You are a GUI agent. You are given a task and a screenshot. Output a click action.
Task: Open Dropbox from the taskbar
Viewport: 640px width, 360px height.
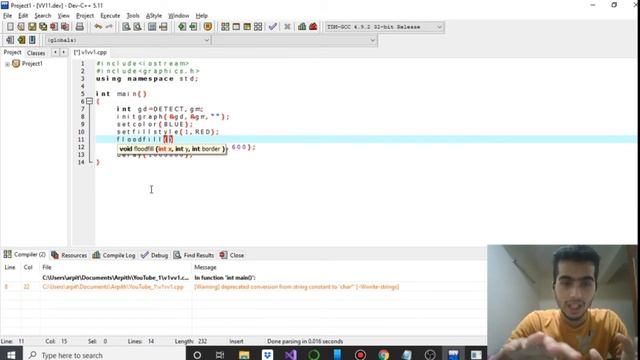pyautogui.click(x=267, y=355)
